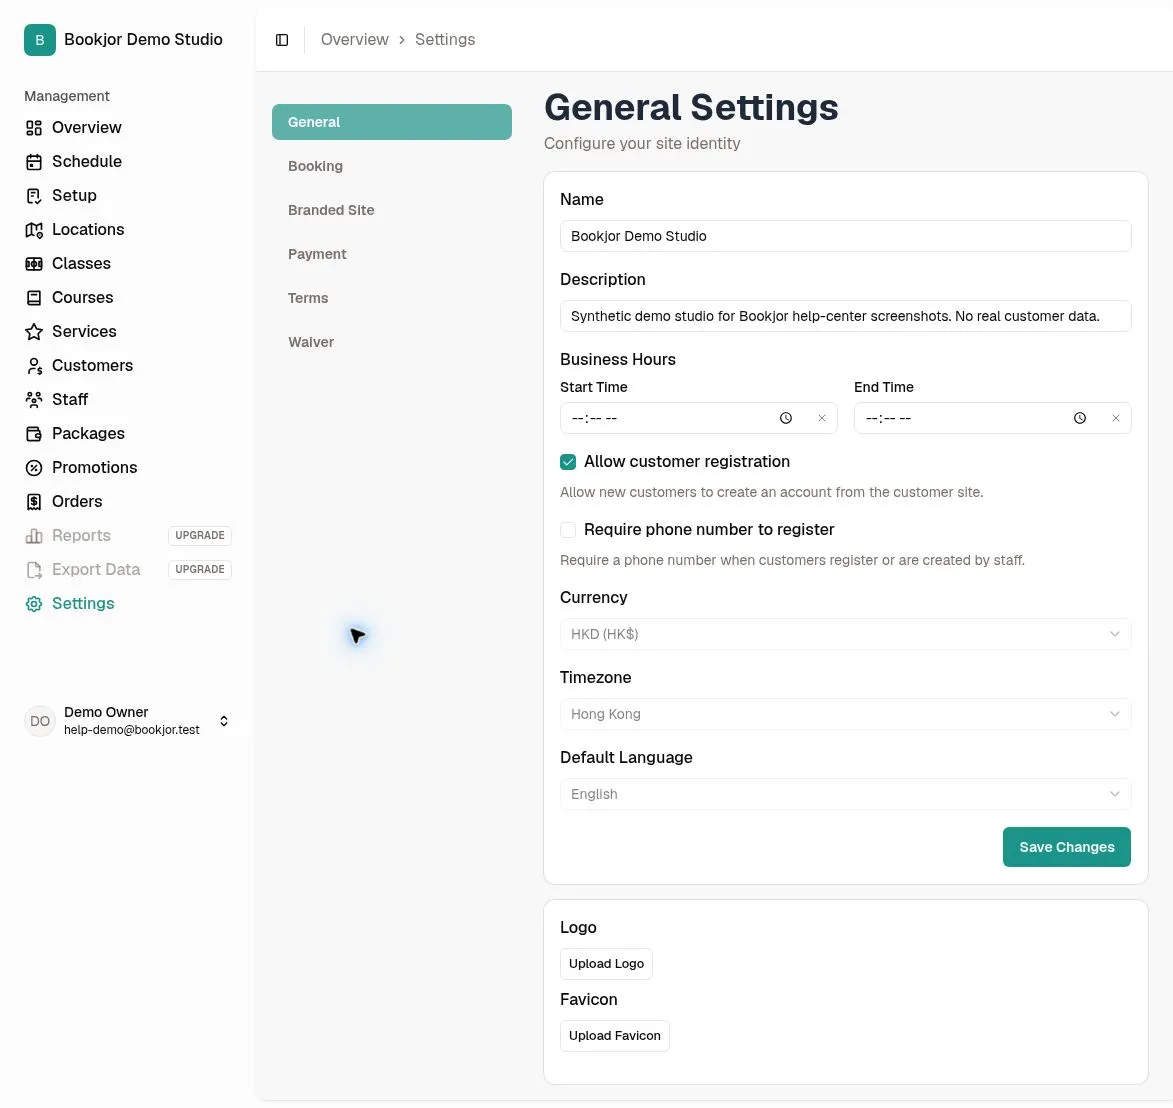Open Staff from the sidebar menu
The width and height of the screenshot is (1173, 1108).
(x=70, y=400)
